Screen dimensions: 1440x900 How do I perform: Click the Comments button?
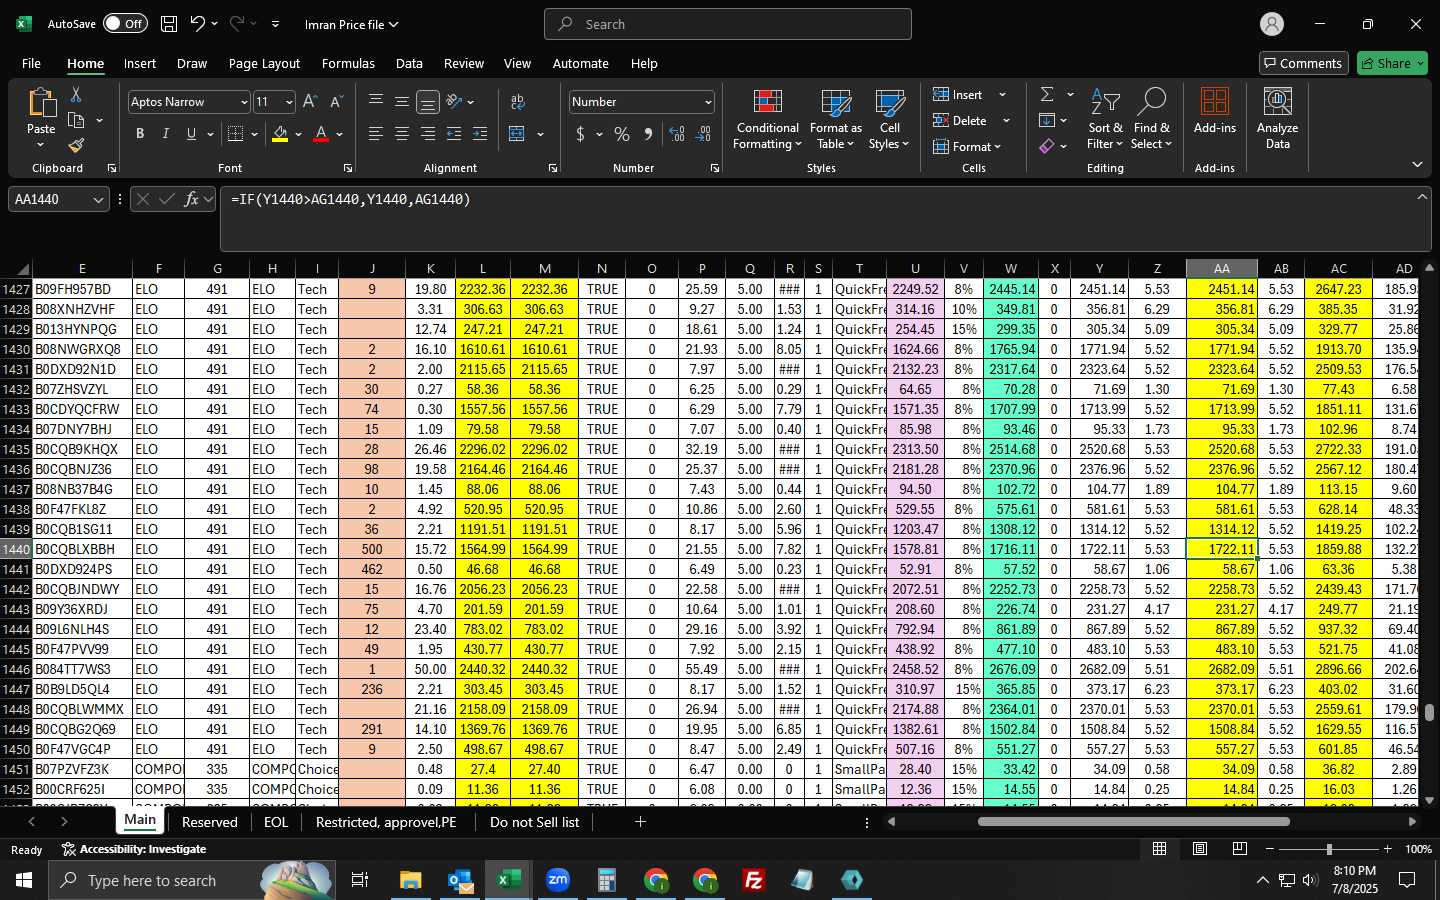[x=1302, y=63]
